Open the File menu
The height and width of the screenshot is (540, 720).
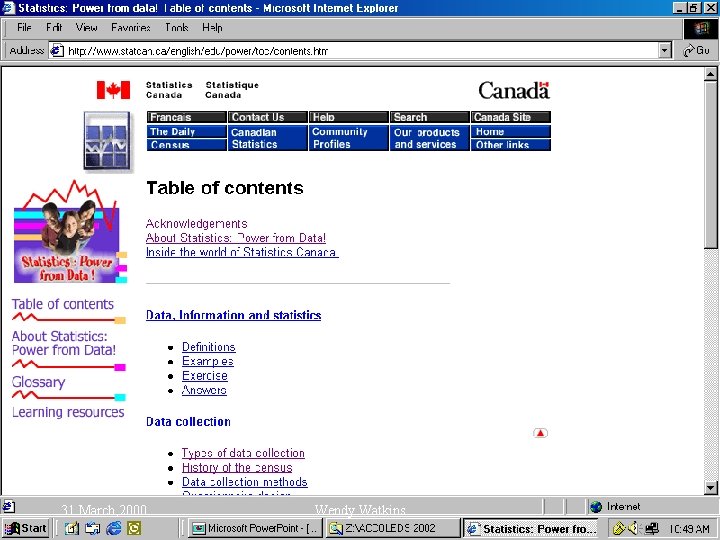tap(24, 28)
